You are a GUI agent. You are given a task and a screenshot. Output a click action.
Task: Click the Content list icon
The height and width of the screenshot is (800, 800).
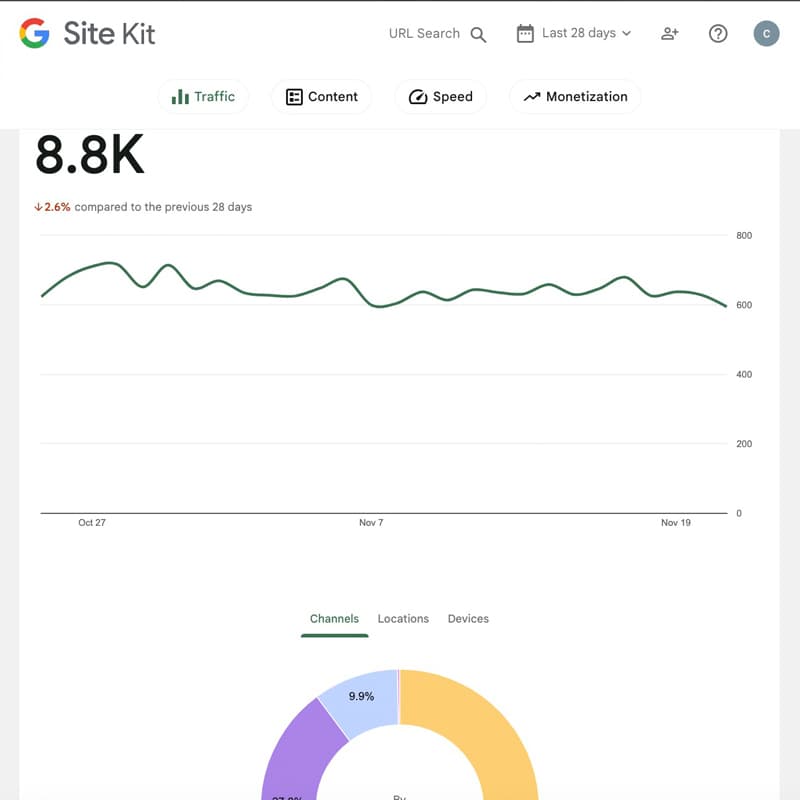point(294,97)
